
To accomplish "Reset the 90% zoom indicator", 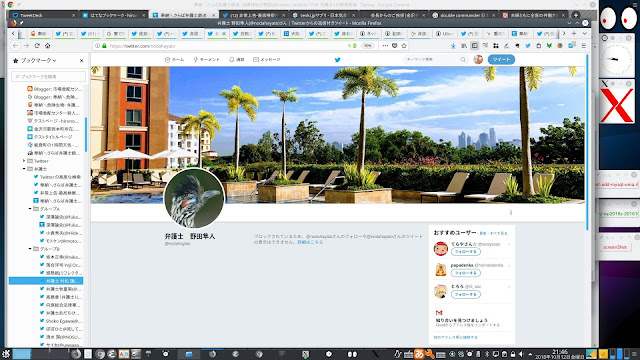I will [x=368, y=46].
